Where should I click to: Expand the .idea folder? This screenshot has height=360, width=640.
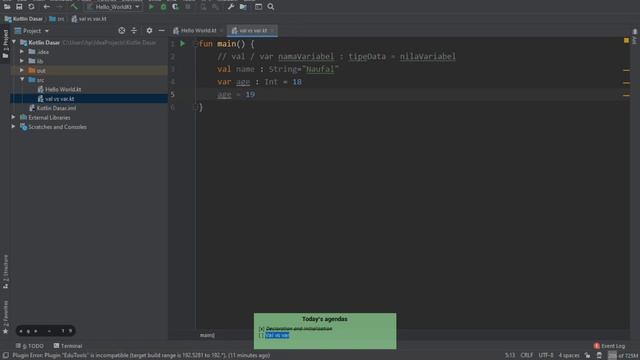point(22,51)
